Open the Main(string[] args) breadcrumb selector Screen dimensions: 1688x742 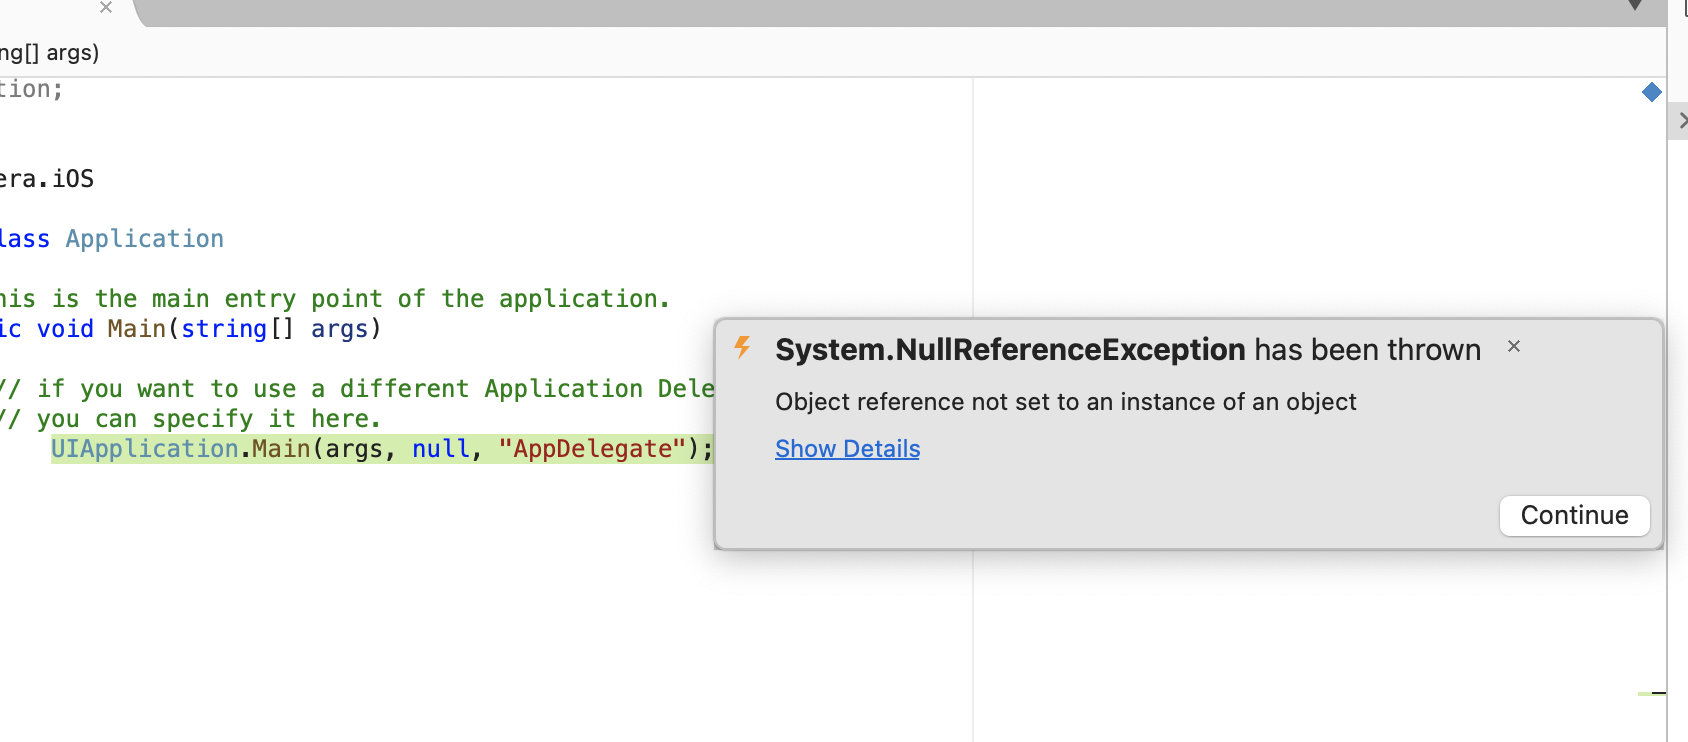tap(50, 53)
